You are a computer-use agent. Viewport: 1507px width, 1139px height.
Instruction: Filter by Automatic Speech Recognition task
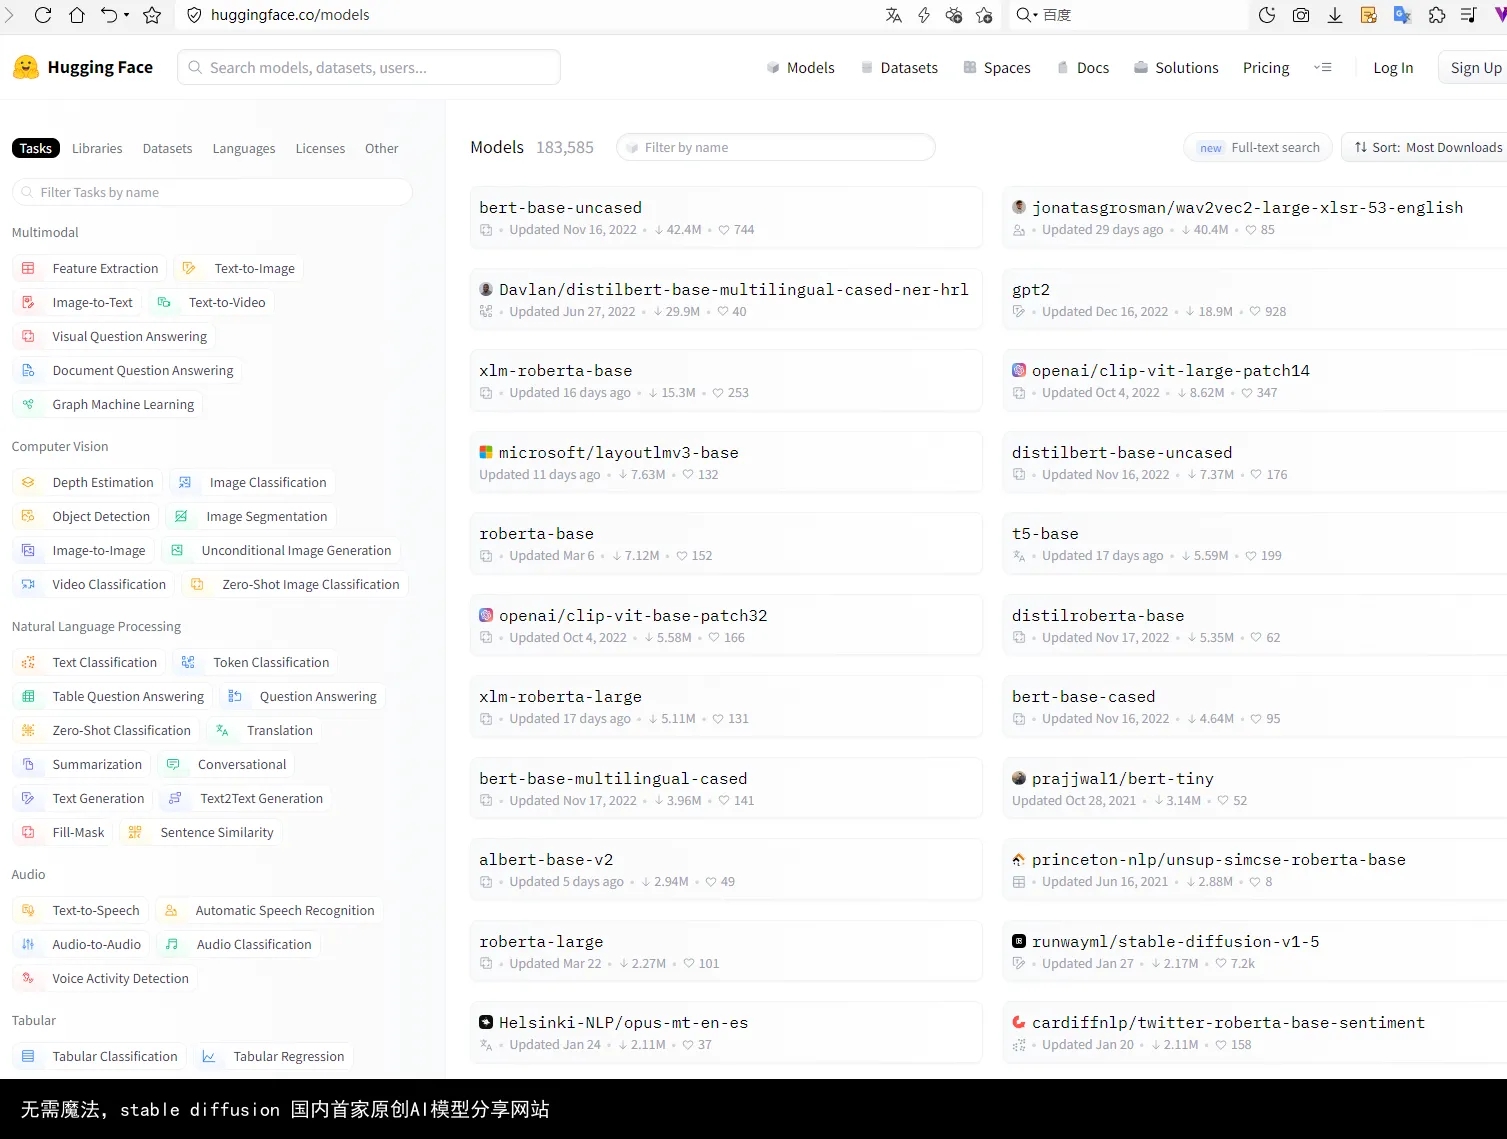click(x=269, y=910)
